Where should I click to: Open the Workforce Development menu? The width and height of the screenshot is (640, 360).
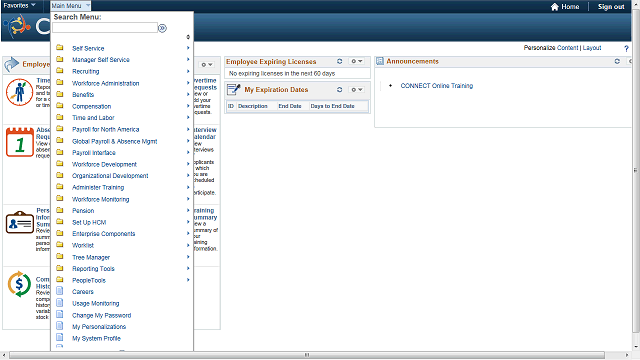point(104,164)
